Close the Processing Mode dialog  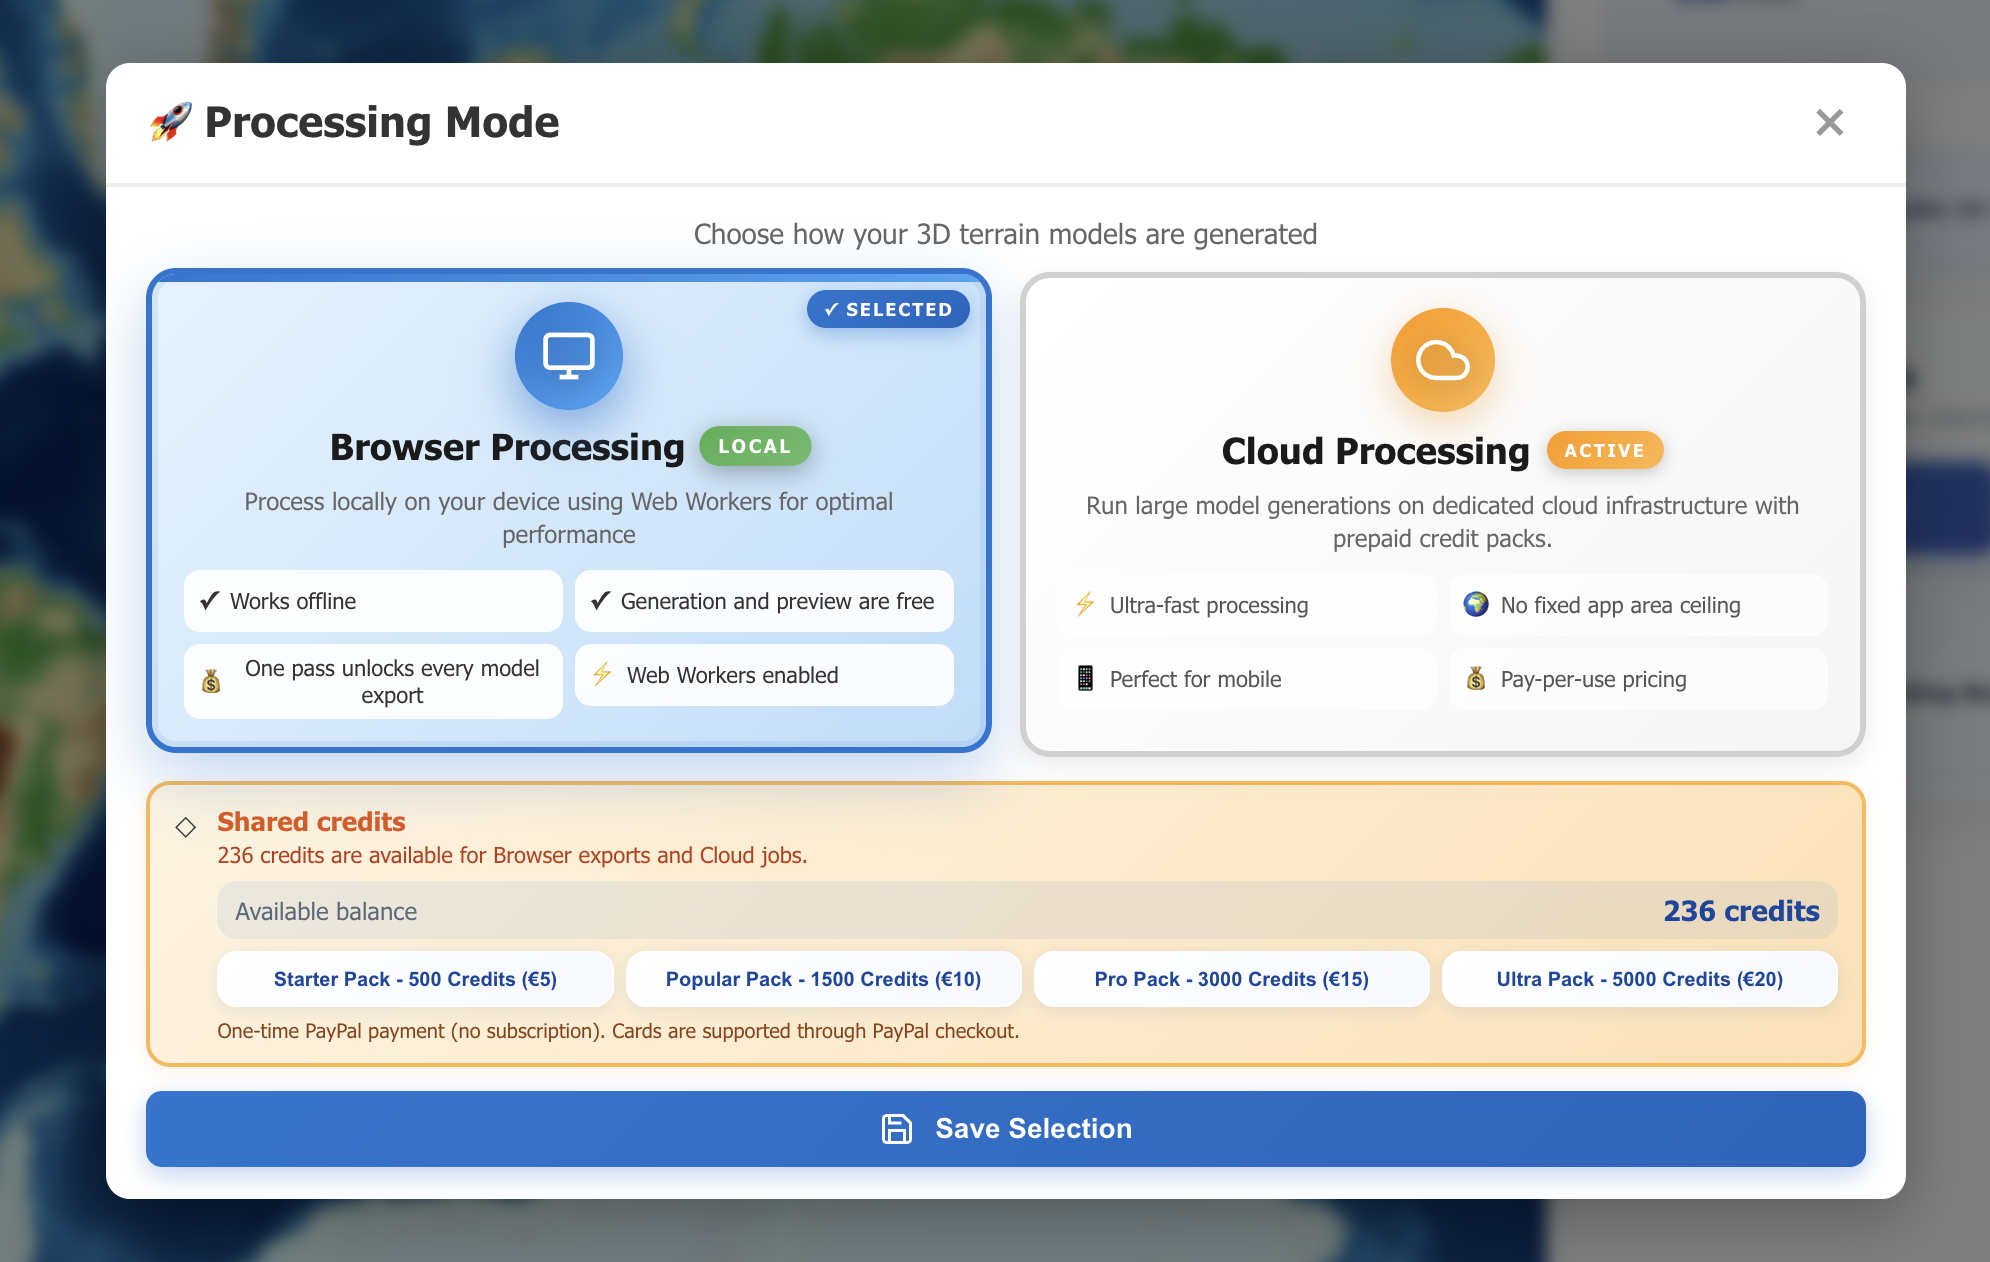(x=1829, y=122)
